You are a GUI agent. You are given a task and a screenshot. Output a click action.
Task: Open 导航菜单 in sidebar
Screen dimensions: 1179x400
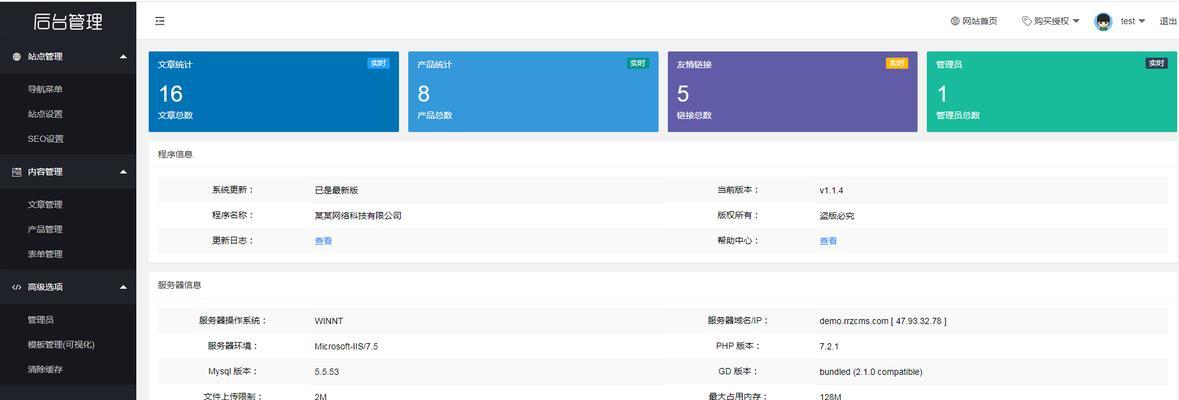pyautogui.click(x=45, y=89)
